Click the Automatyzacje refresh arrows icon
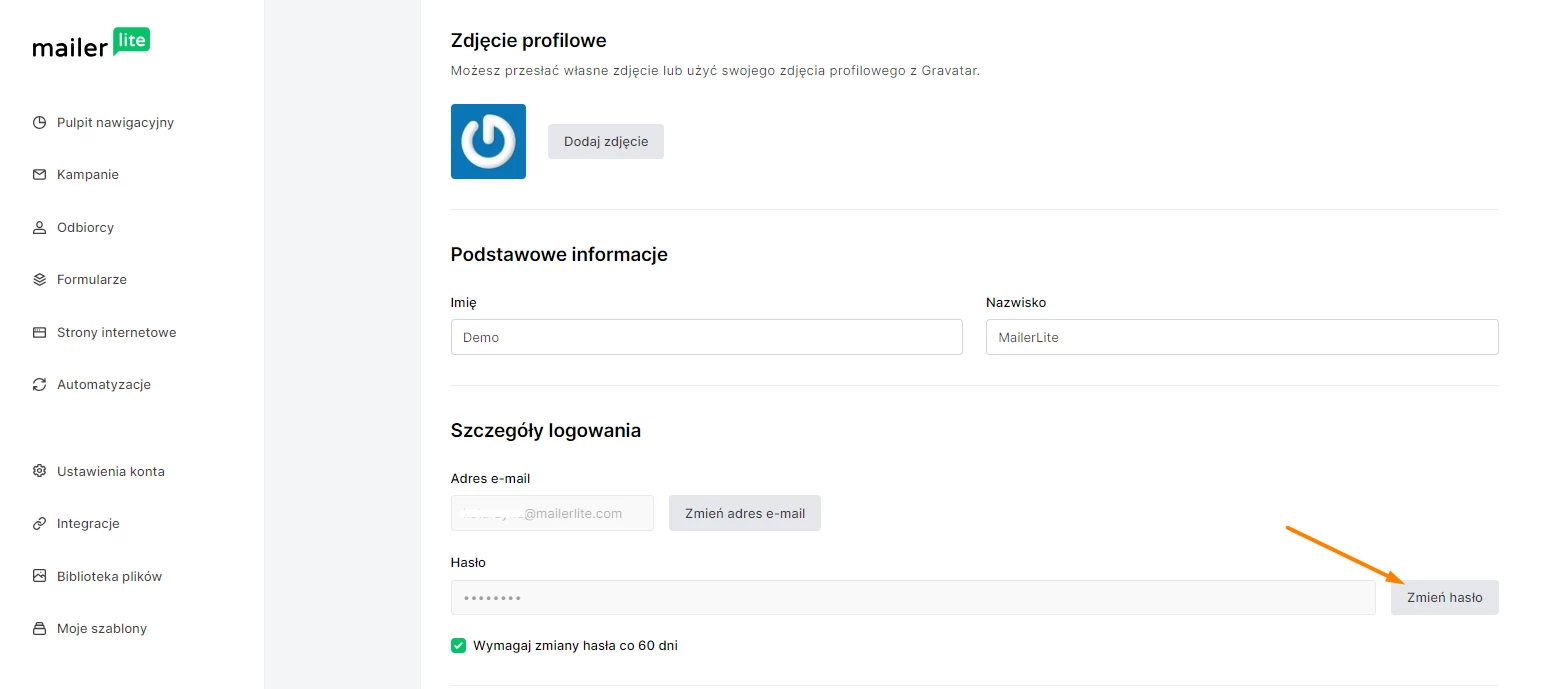The image size is (1541, 689). (40, 385)
